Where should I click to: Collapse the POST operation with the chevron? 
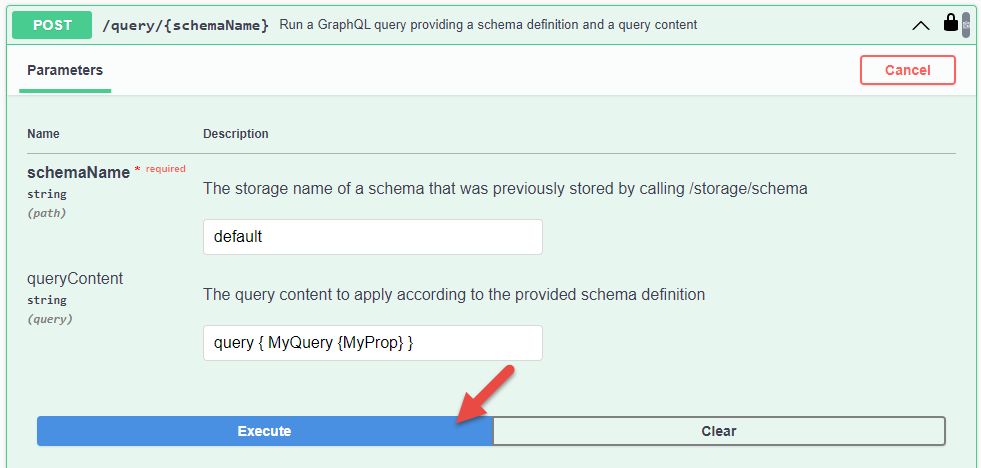[921, 25]
